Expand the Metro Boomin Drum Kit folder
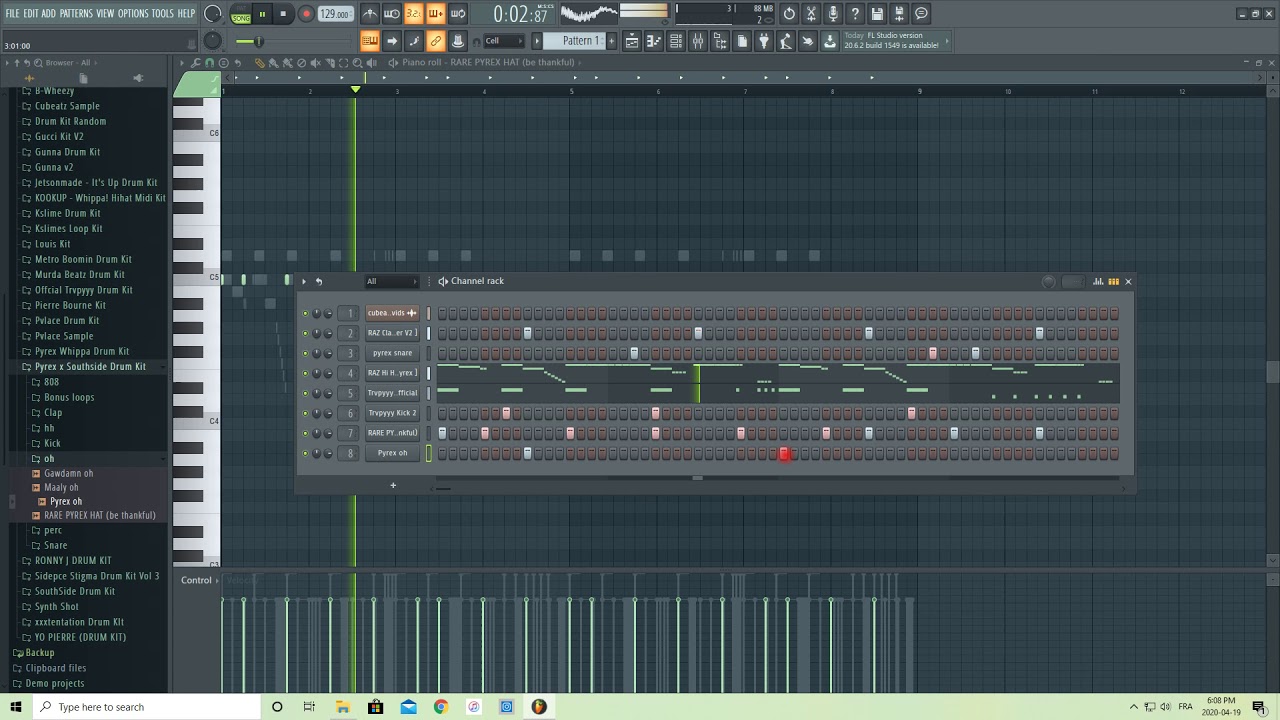This screenshot has height=720, width=1280. [x=83, y=259]
